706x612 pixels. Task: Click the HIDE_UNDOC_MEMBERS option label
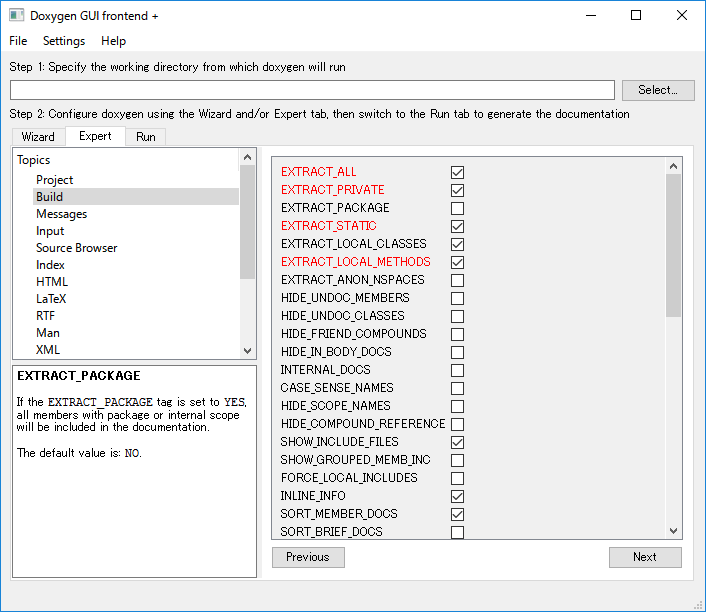click(345, 298)
